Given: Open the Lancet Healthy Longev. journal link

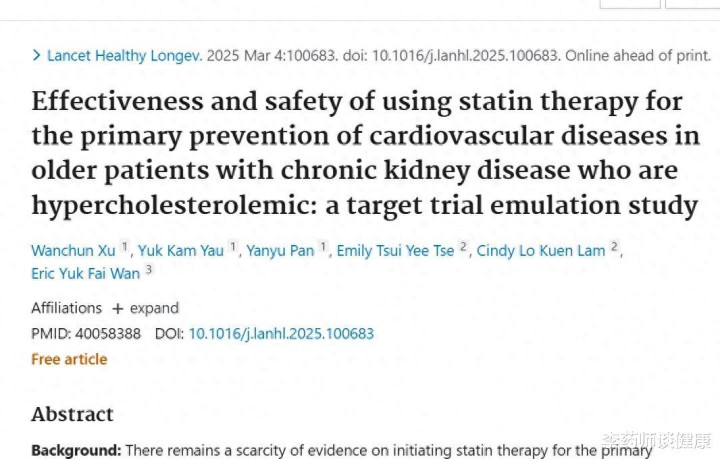Looking at the screenshot, I should pos(124,56).
